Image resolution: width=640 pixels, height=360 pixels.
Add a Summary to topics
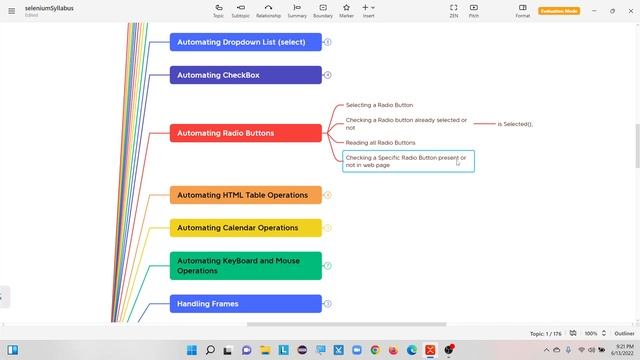coord(297,11)
